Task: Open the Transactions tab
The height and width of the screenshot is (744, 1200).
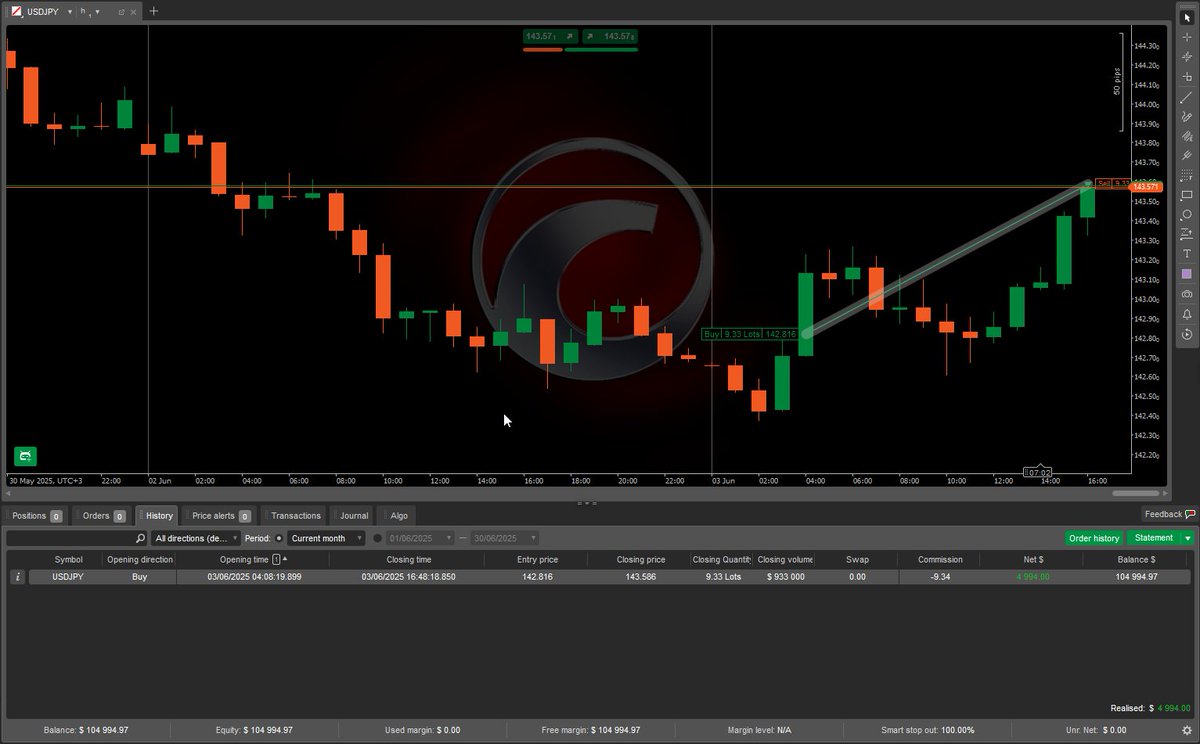Action: pyautogui.click(x=295, y=516)
